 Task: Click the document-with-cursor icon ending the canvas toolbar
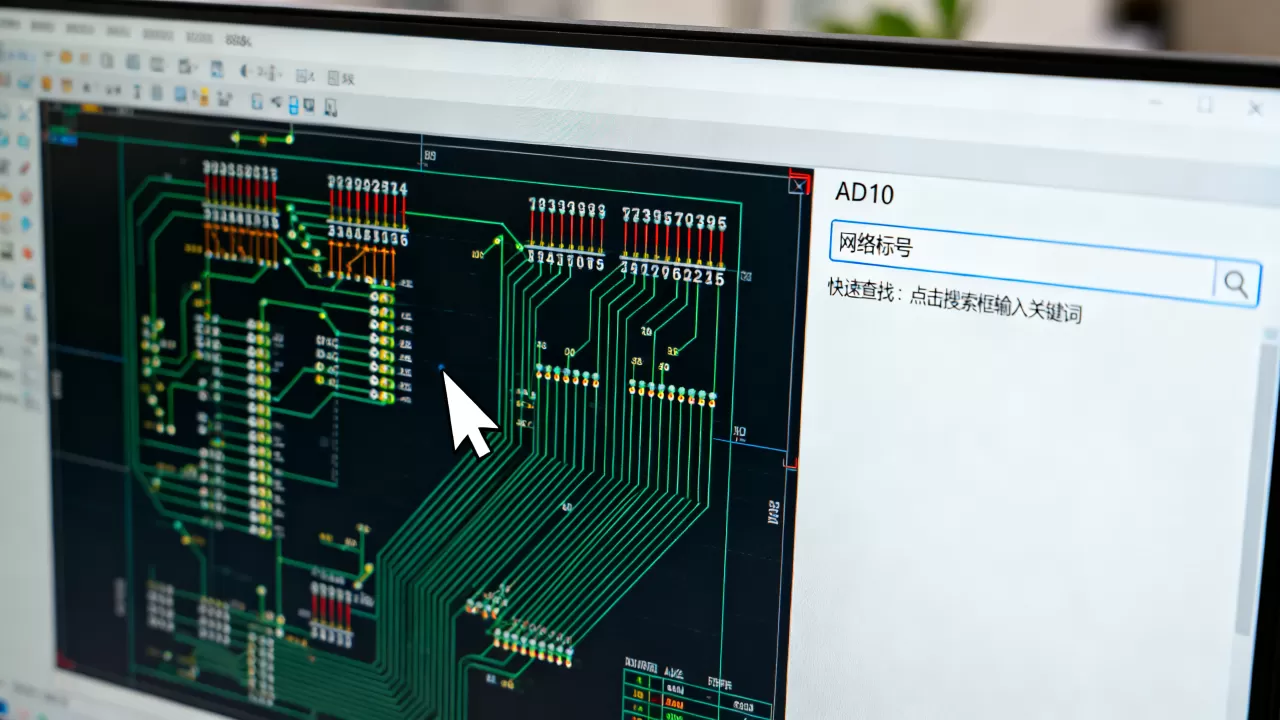pyautogui.click(x=330, y=107)
